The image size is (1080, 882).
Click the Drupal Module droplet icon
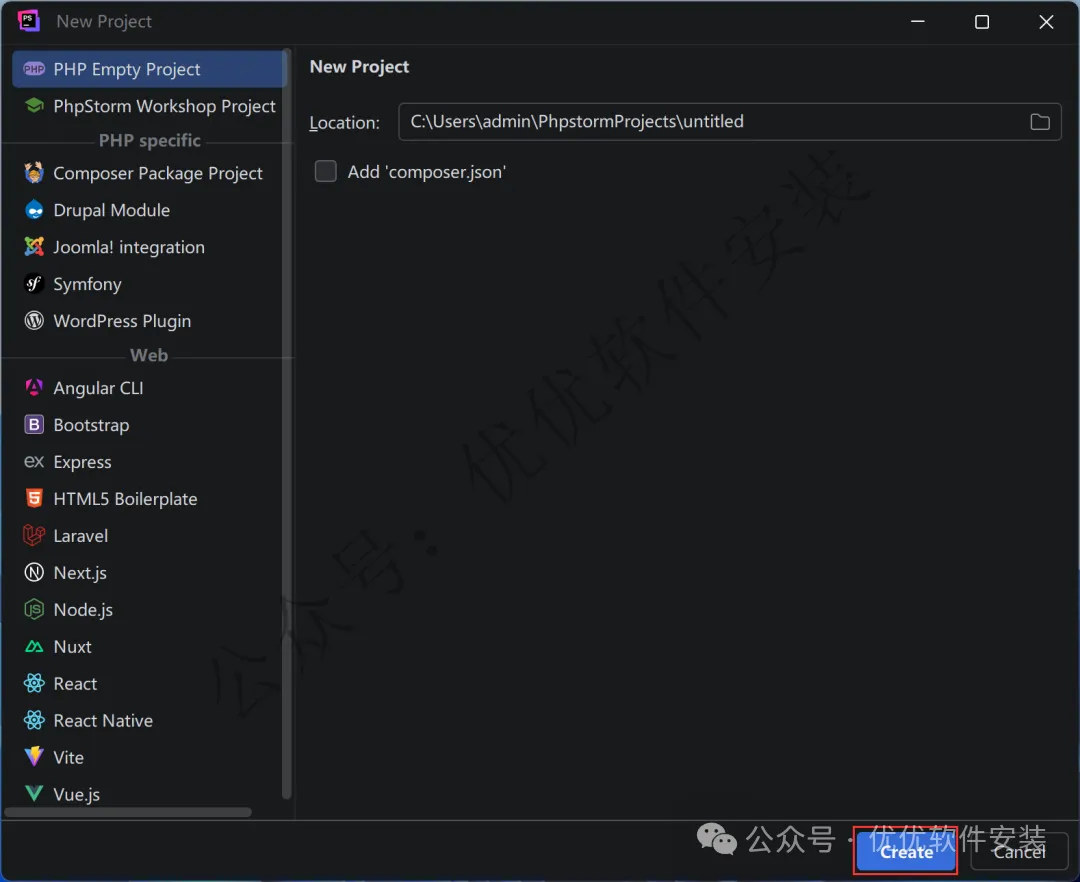click(34, 210)
